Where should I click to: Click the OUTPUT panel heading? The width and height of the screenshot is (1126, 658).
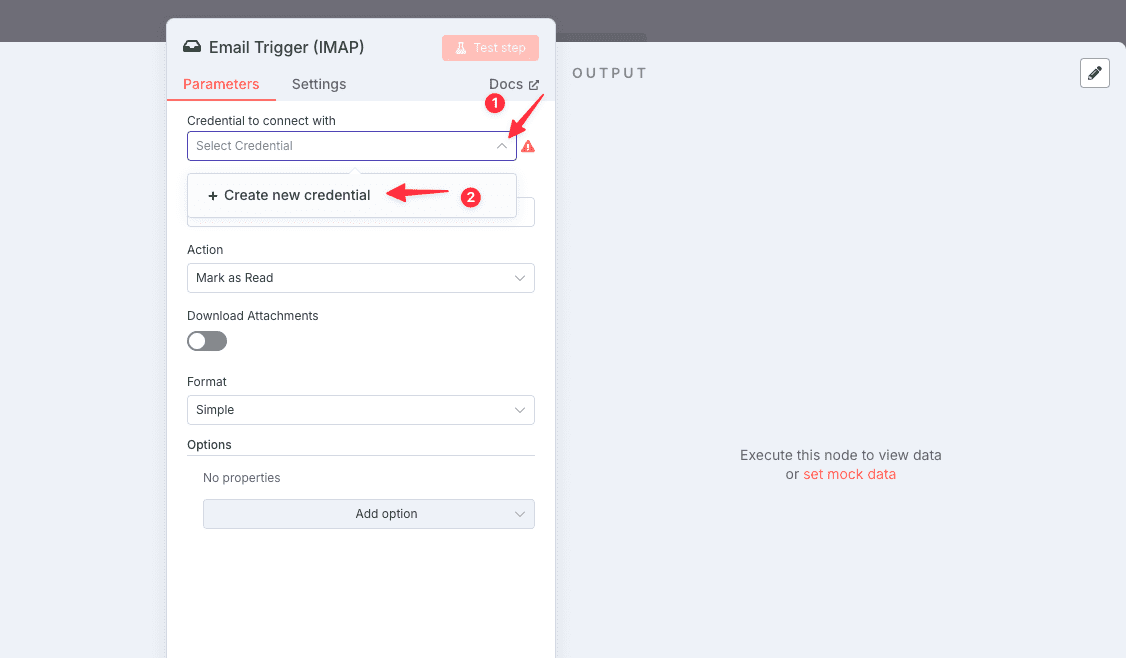coord(609,73)
